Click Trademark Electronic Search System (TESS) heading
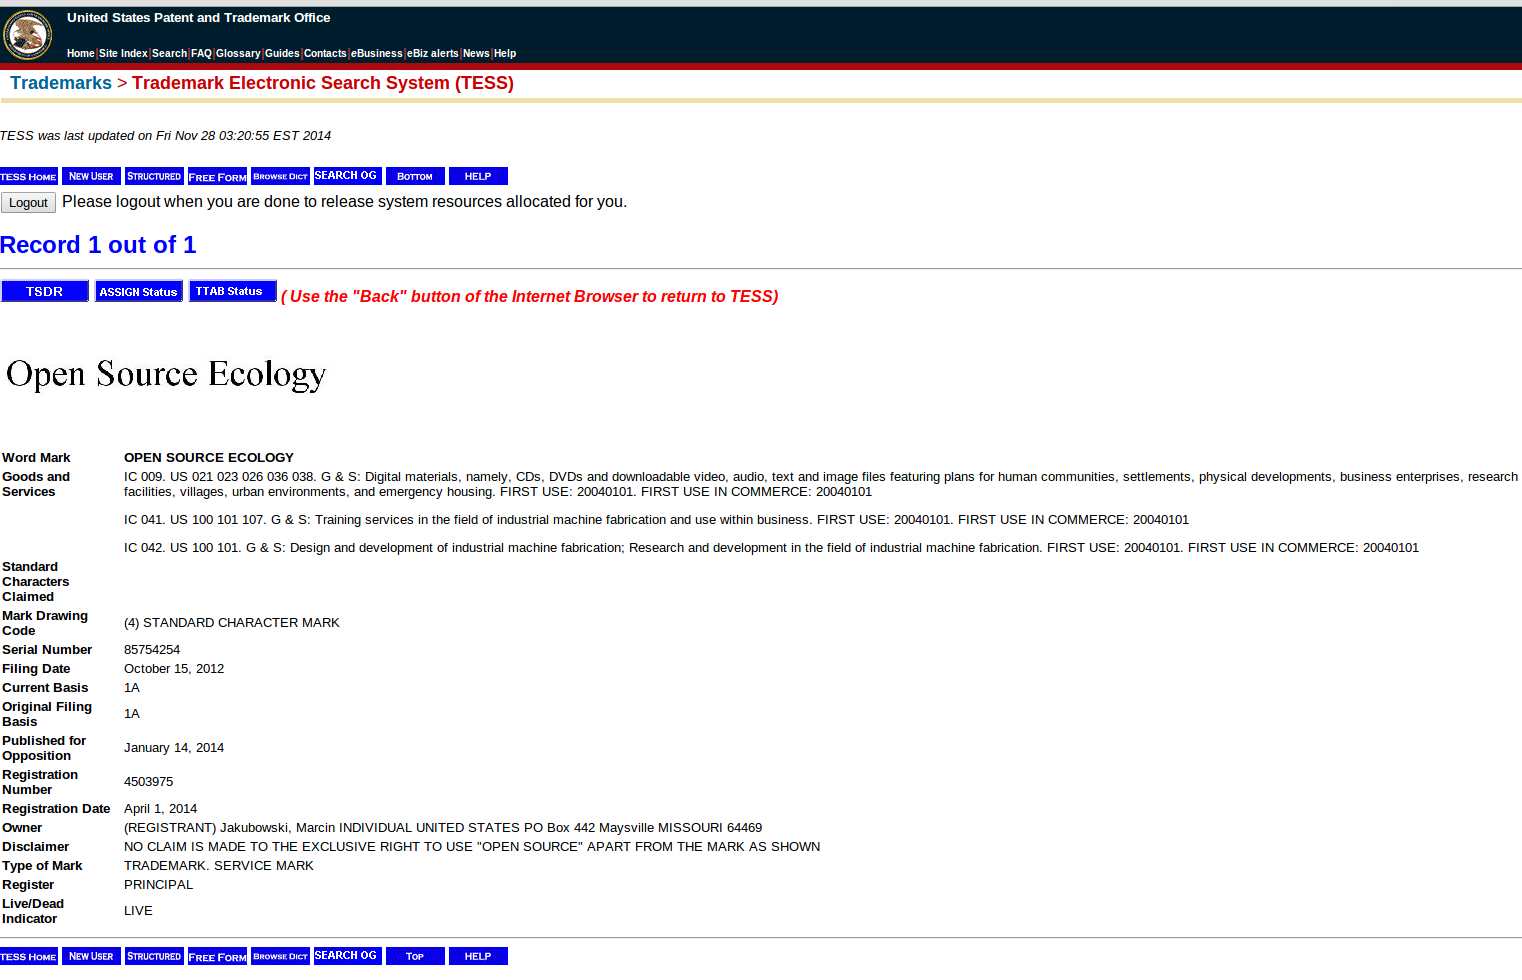 [323, 83]
